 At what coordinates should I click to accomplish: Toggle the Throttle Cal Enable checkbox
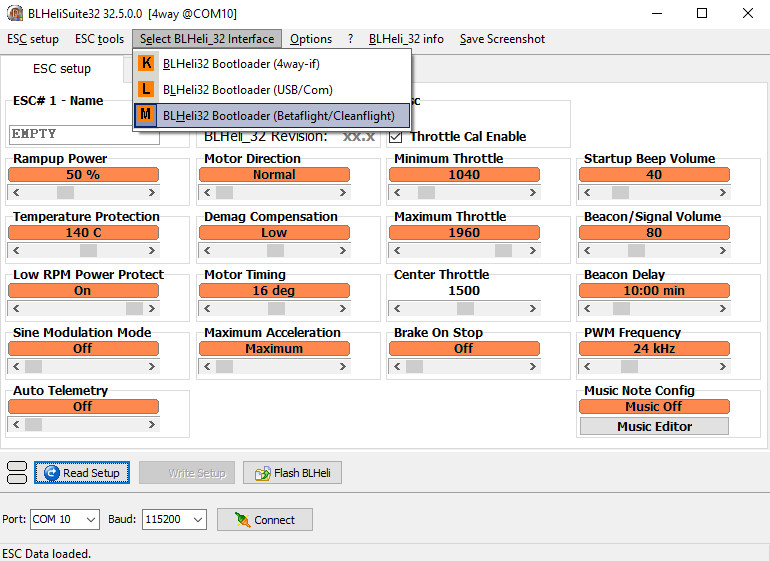pos(396,137)
